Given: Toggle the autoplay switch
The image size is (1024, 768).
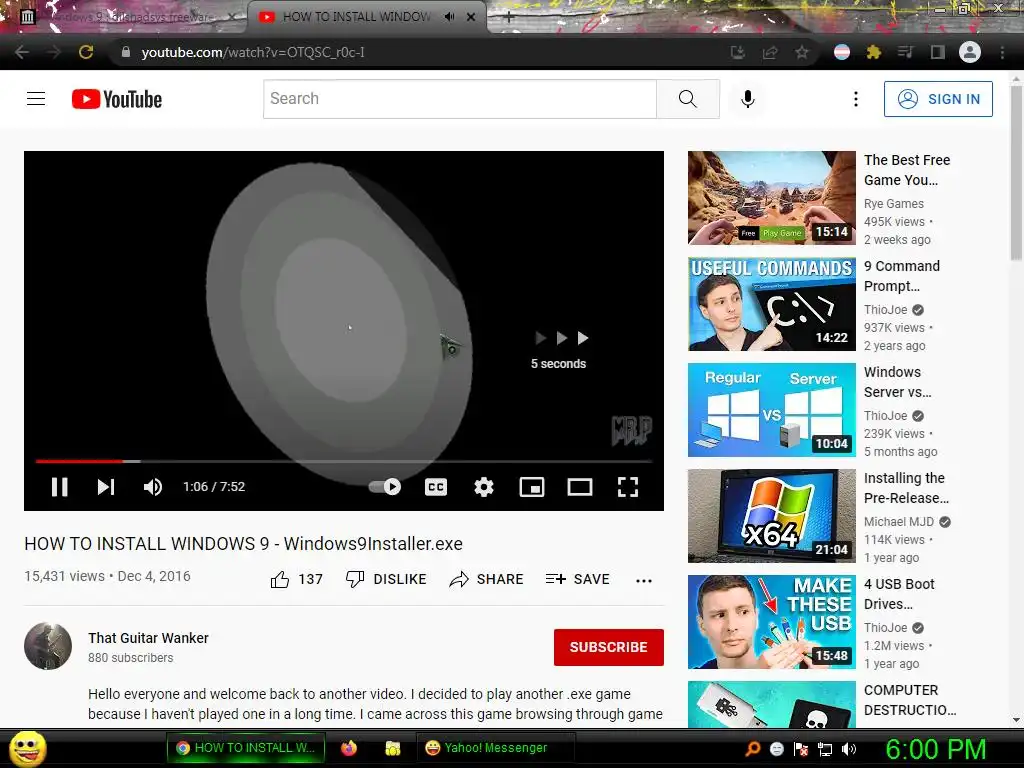Looking at the screenshot, I should (385, 487).
